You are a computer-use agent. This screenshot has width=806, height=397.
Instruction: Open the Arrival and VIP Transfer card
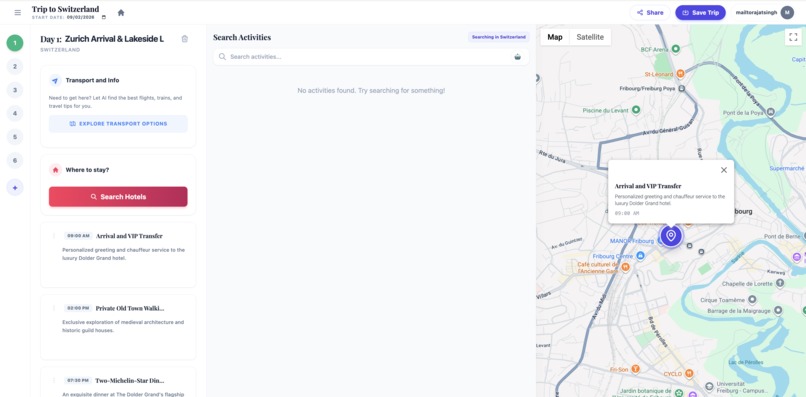[x=118, y=255]
